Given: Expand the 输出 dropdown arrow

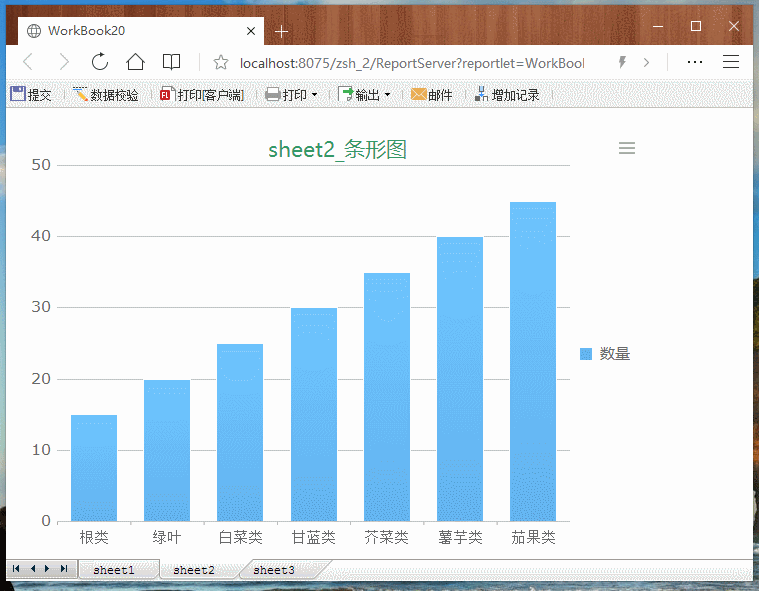Looking at the screenshot, I should (388, 95).
